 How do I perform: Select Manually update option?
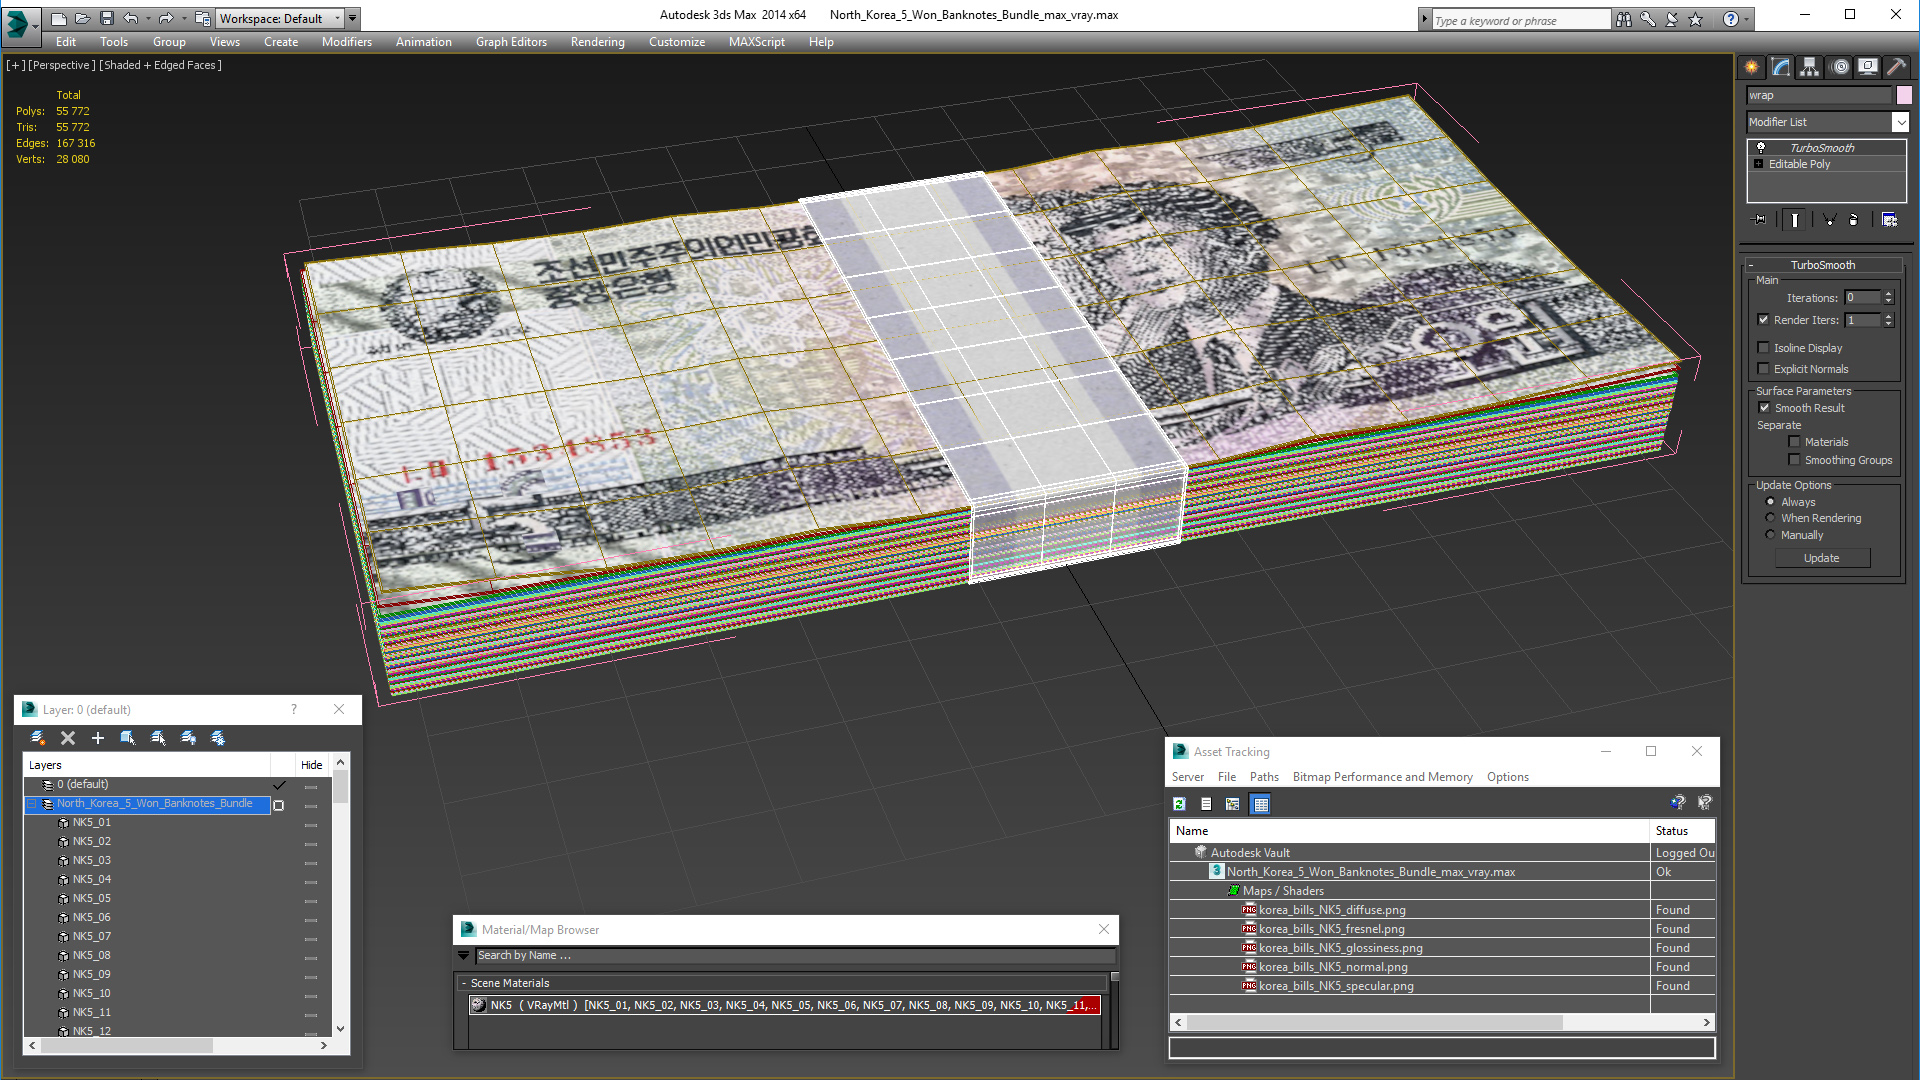[1771, 535]
